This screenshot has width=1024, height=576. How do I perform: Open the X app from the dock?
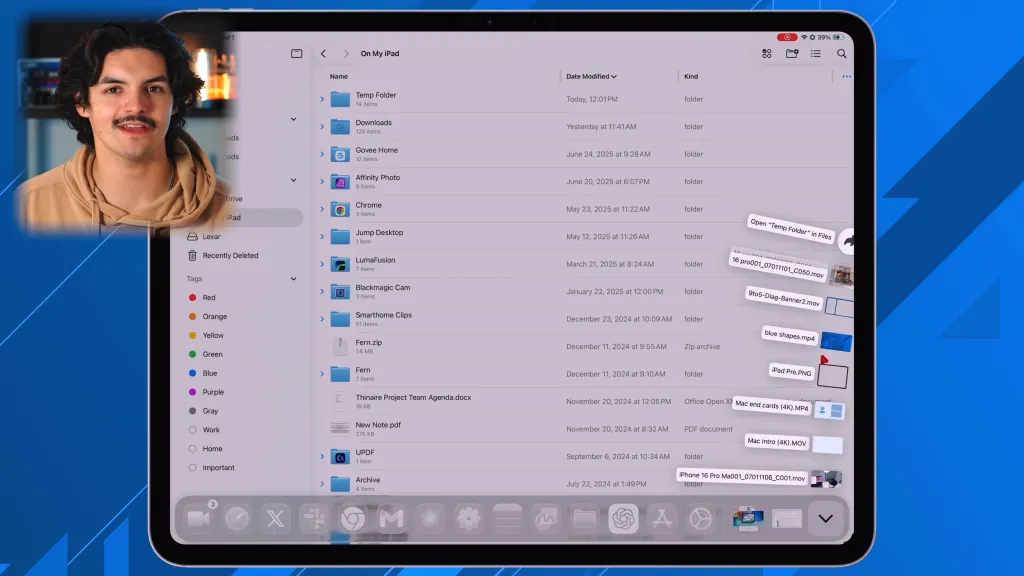274,519
